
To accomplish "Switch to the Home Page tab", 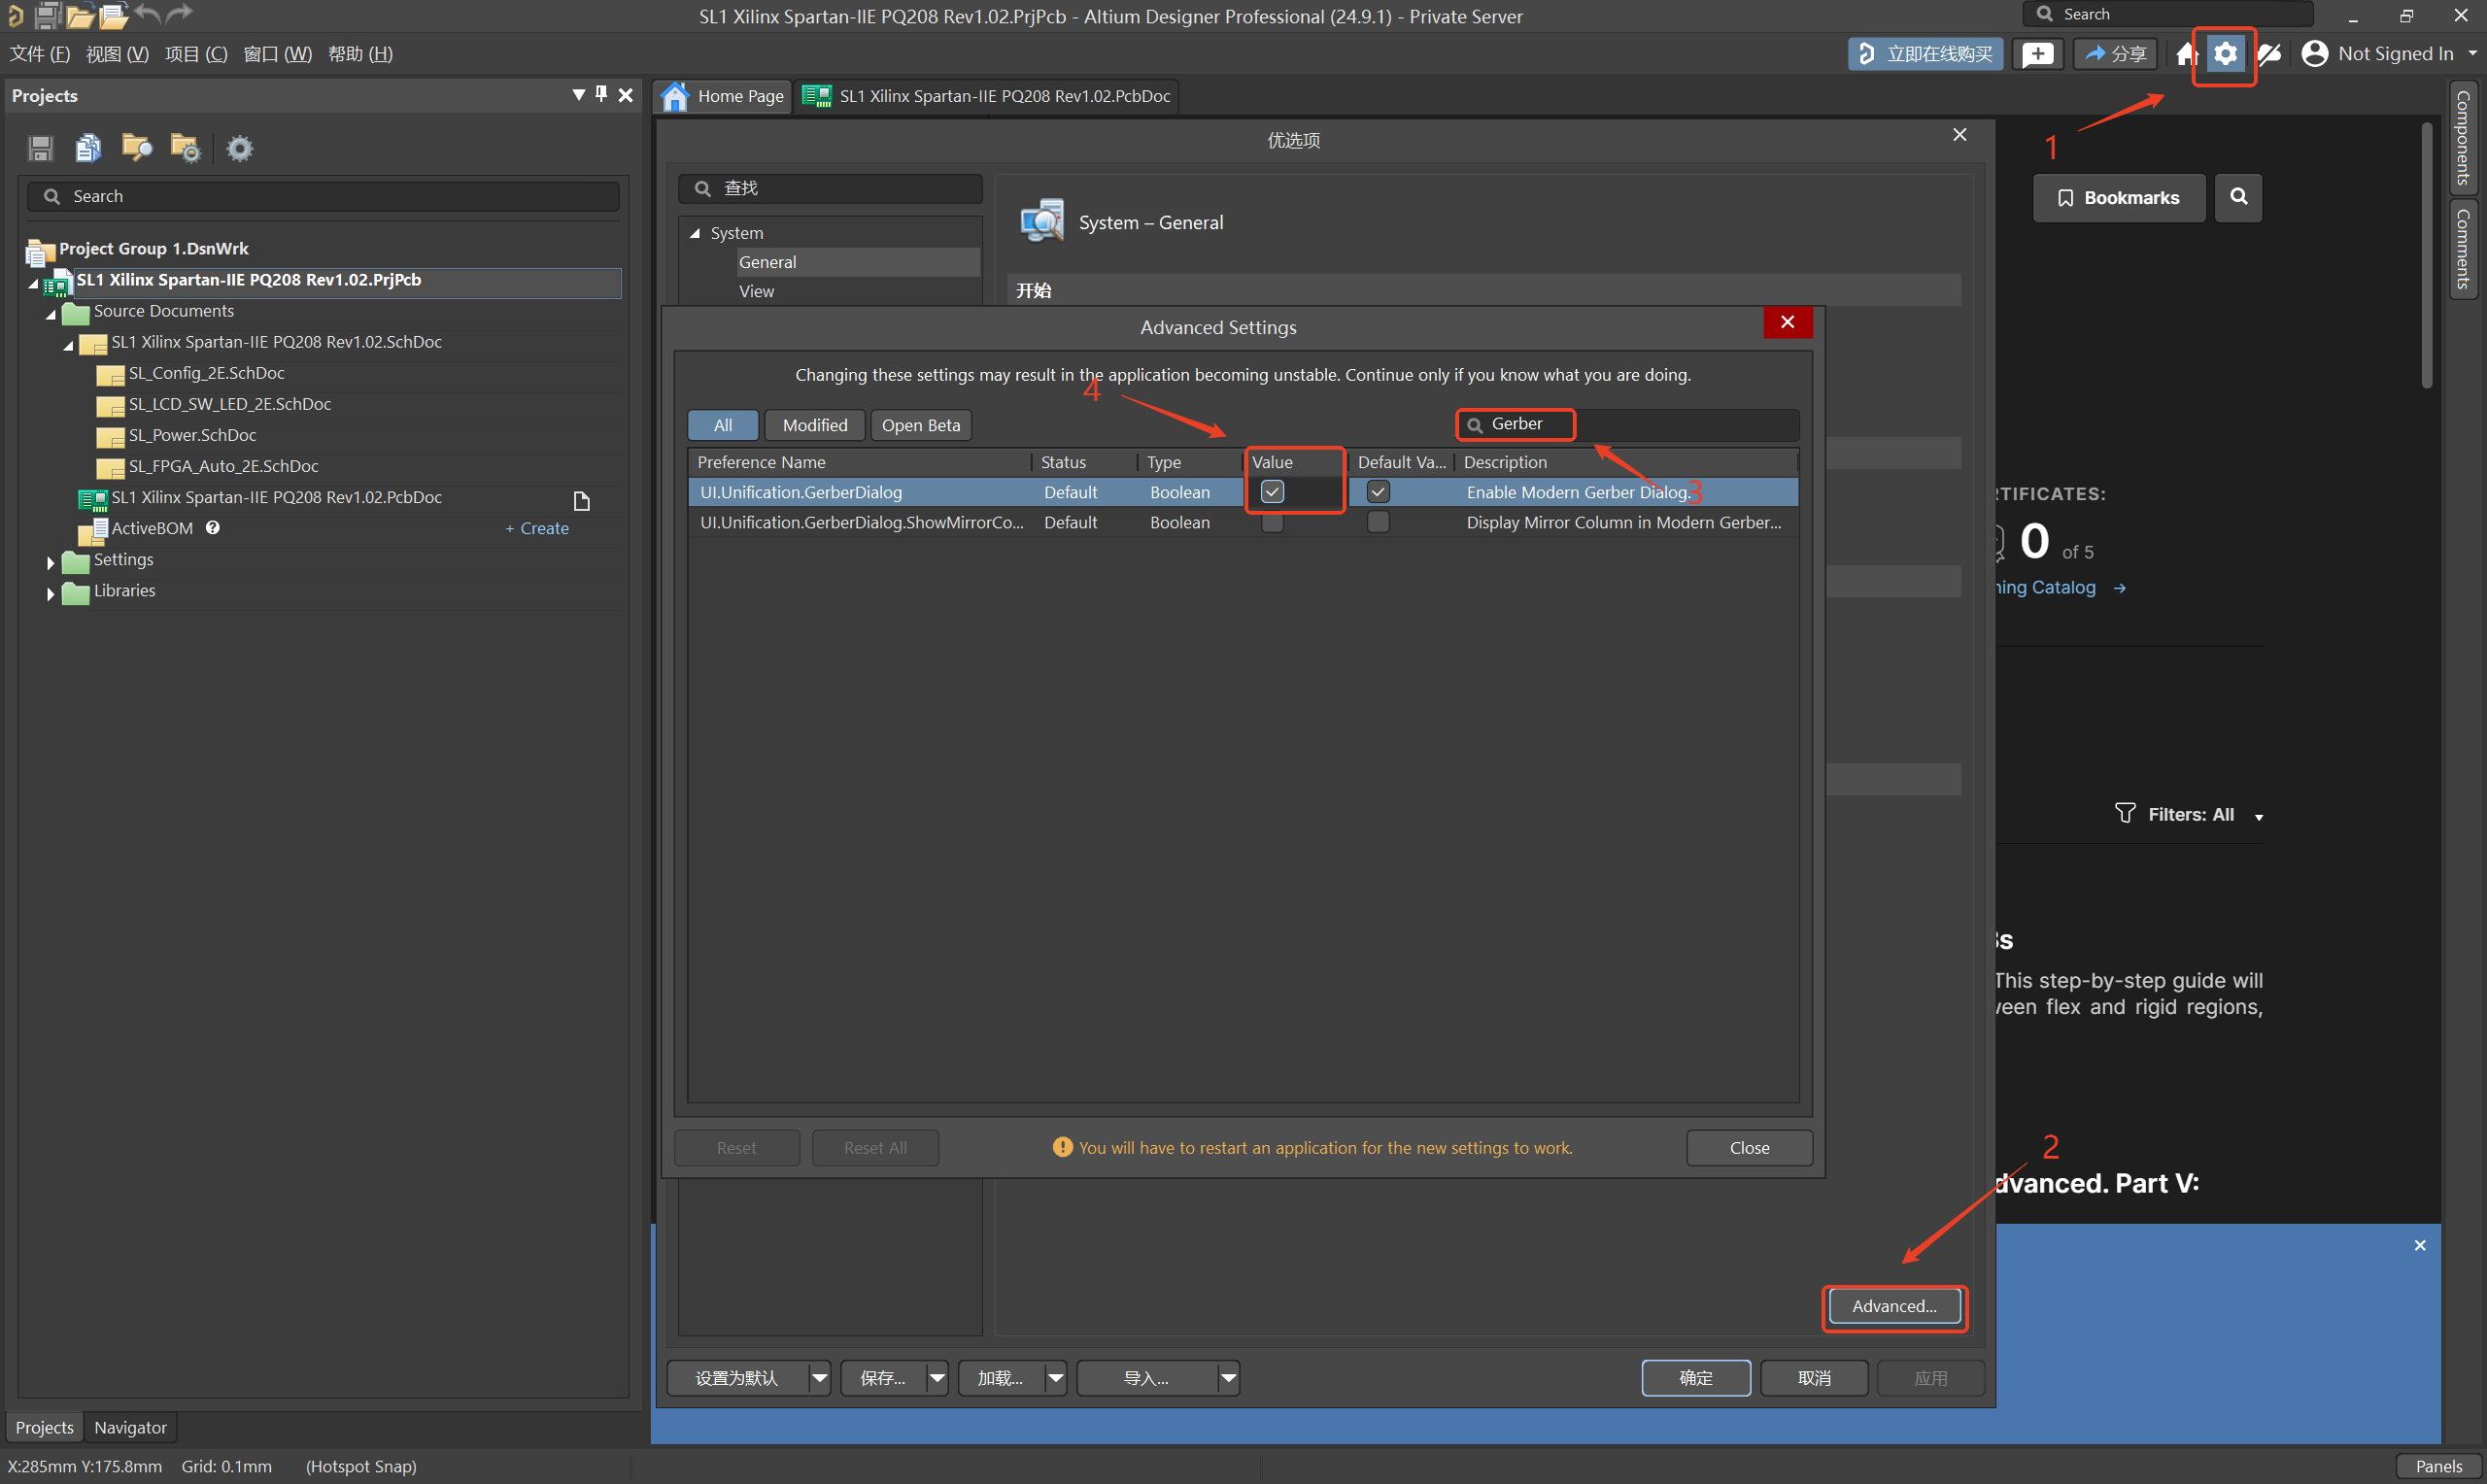I will (x=722, y=96).
